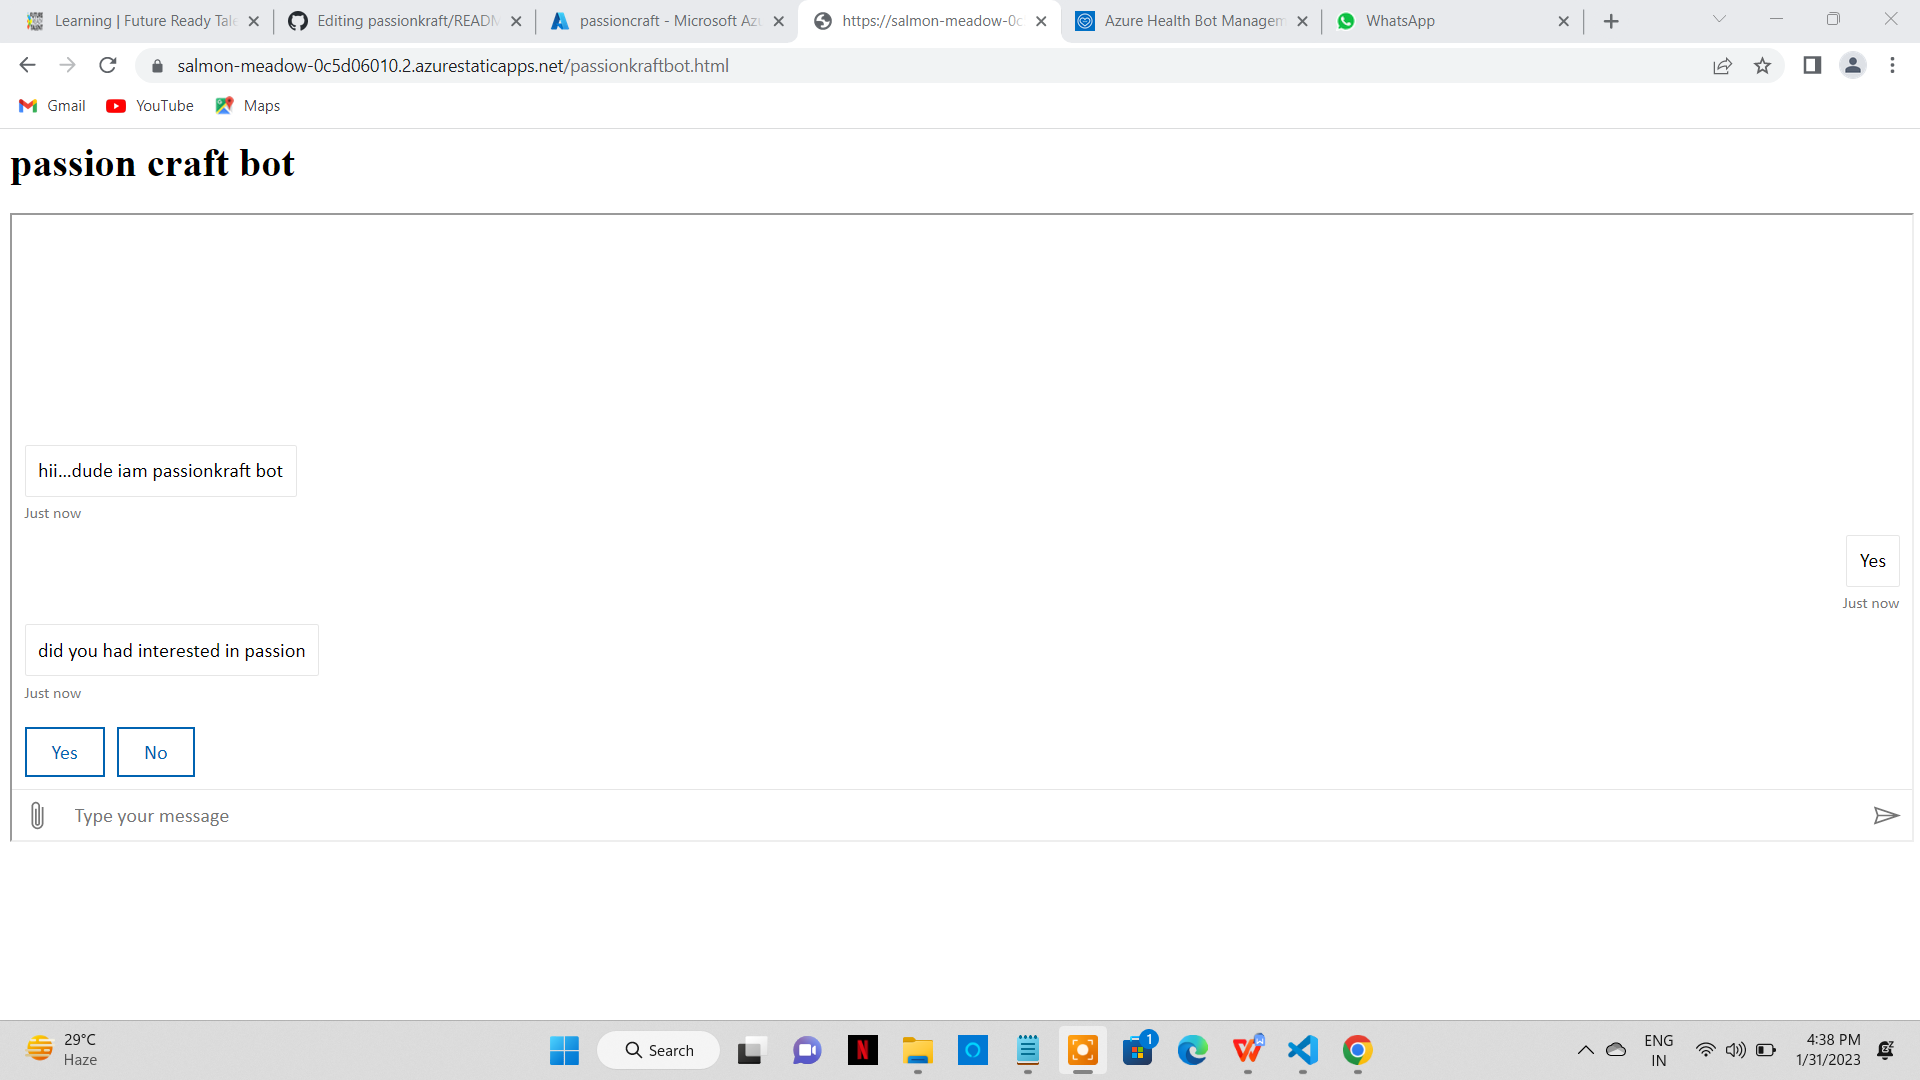Answer No to the bot question

coord(155,752)
